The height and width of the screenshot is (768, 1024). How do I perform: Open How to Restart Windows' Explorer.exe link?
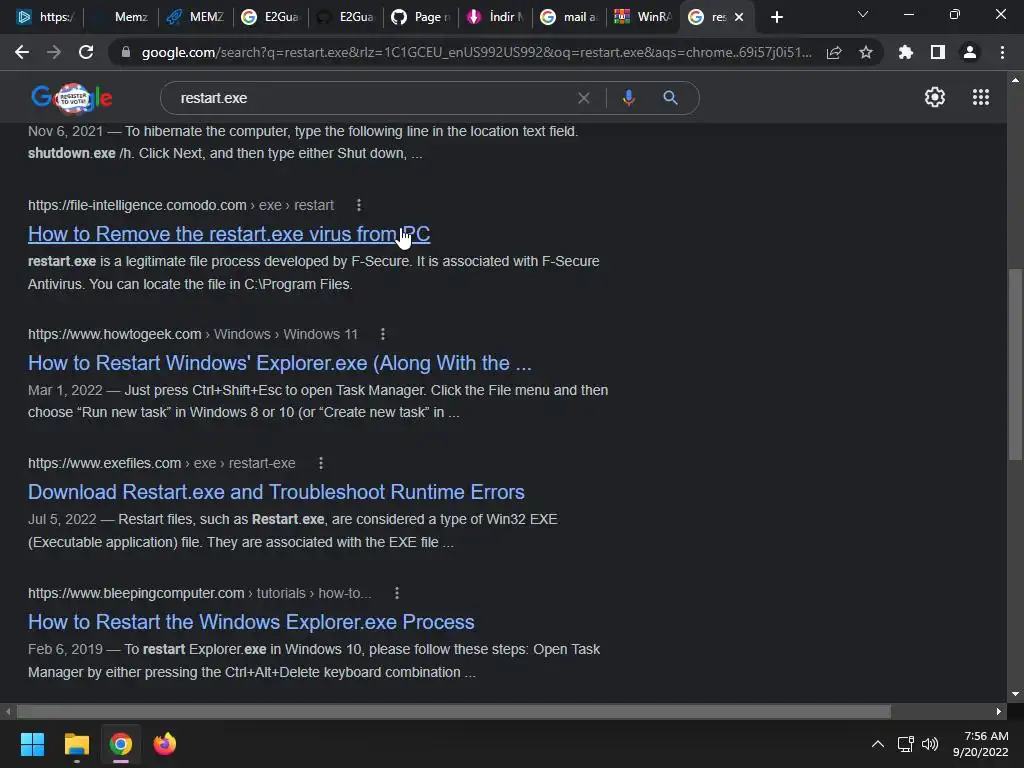point(280,363)
